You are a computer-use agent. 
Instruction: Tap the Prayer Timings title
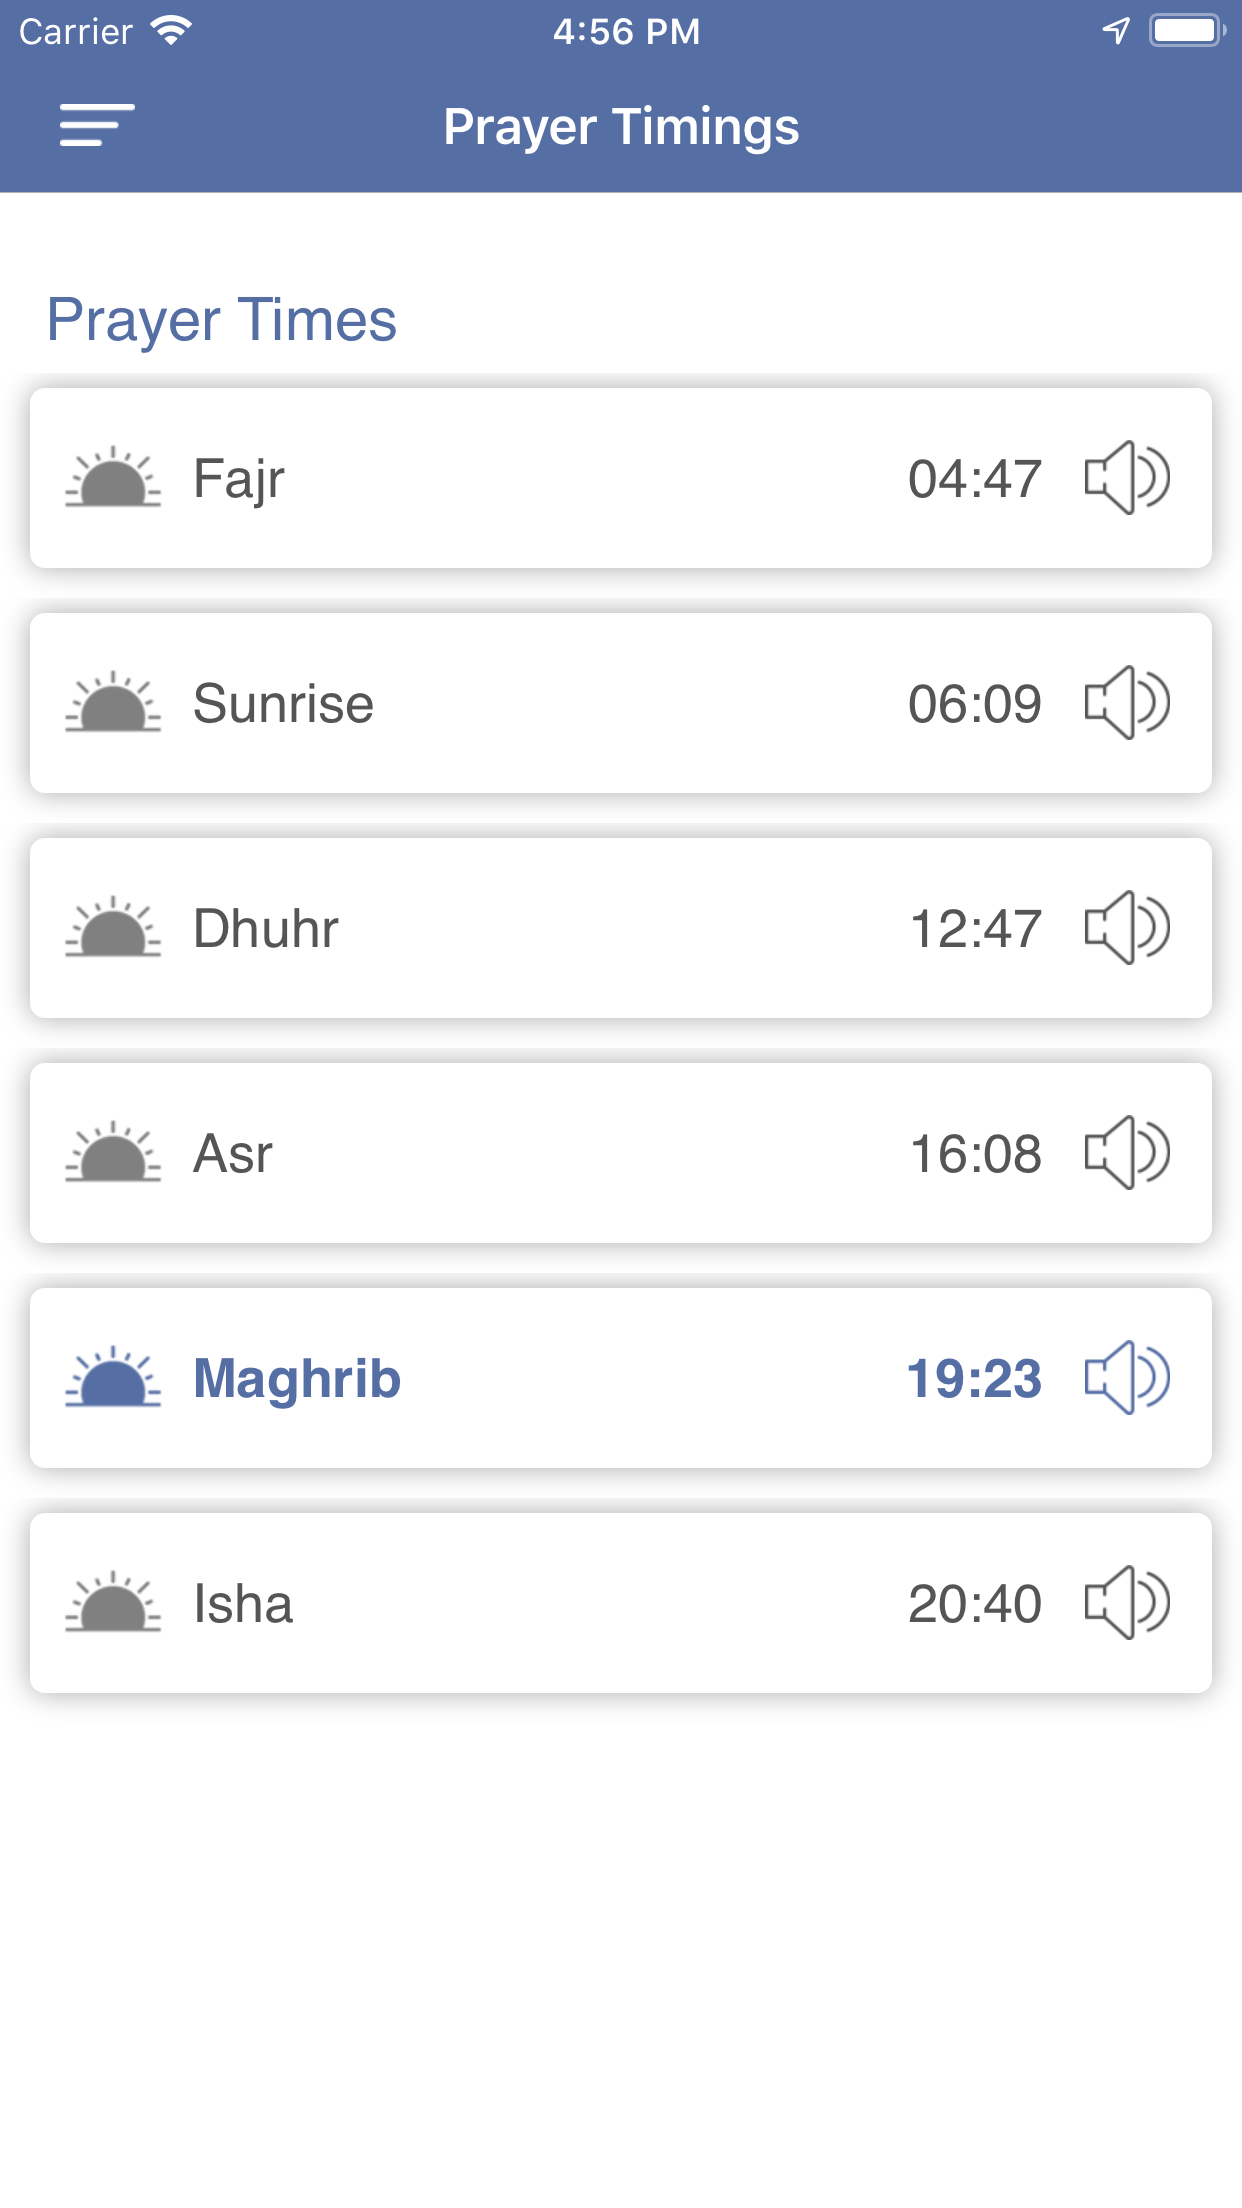click(x=621, y=127)
